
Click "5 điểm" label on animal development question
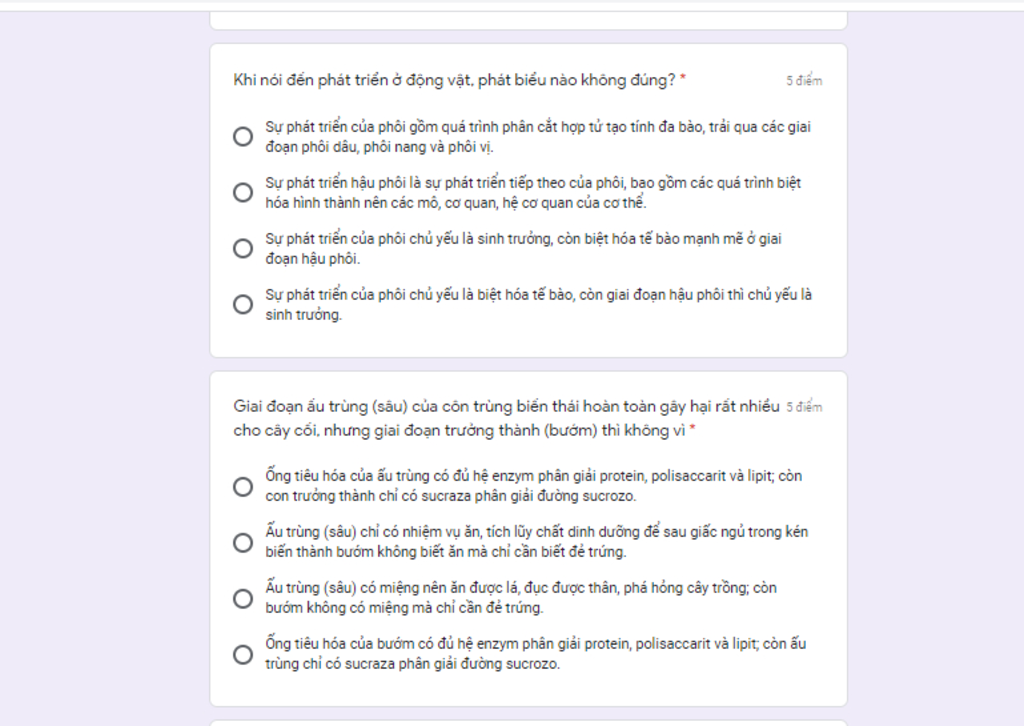coord(804,81)
